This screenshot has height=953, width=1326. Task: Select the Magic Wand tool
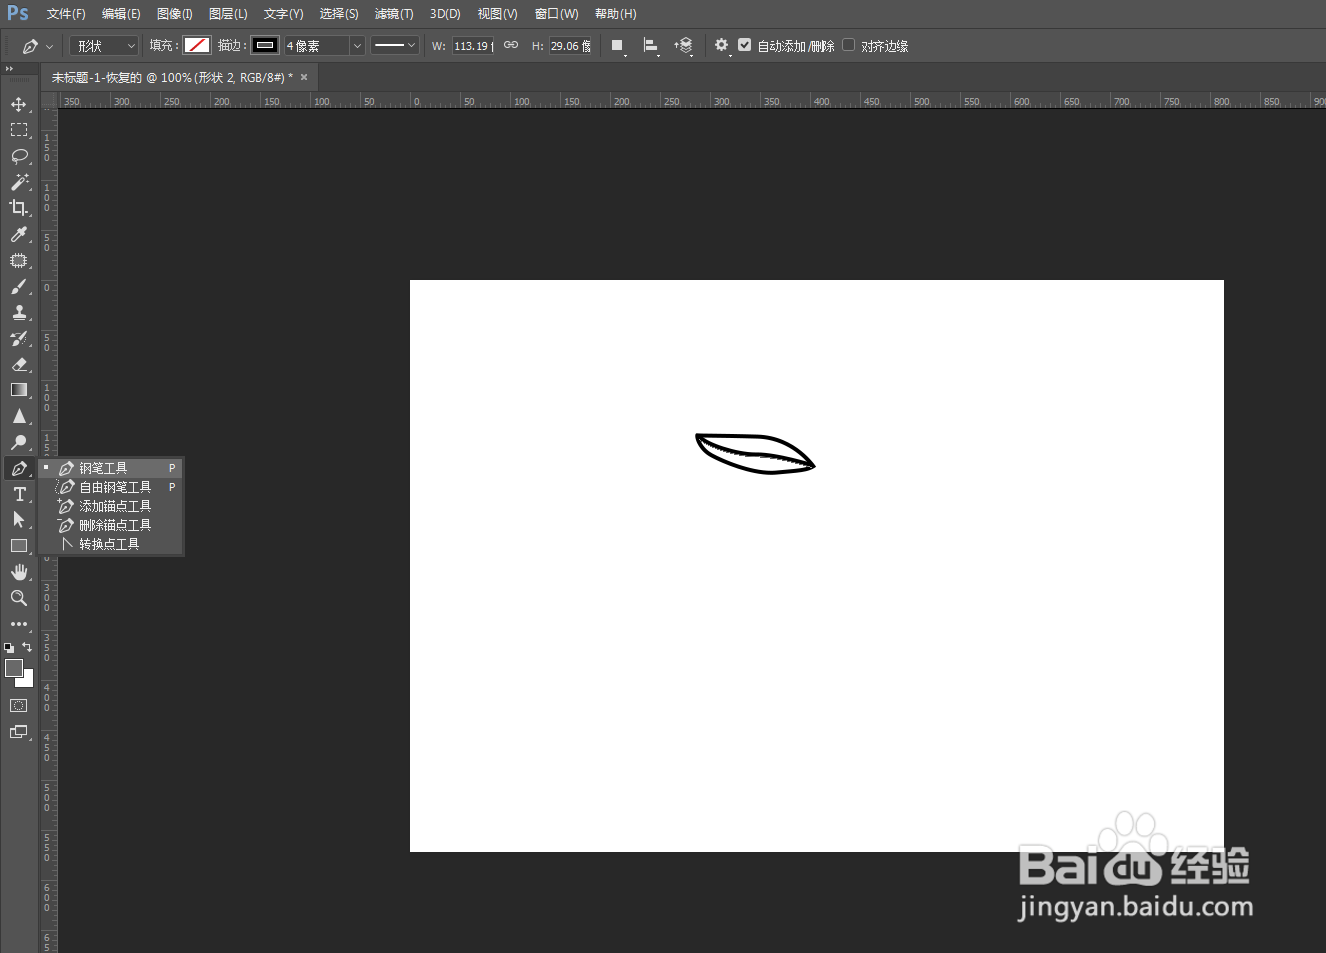19,182
